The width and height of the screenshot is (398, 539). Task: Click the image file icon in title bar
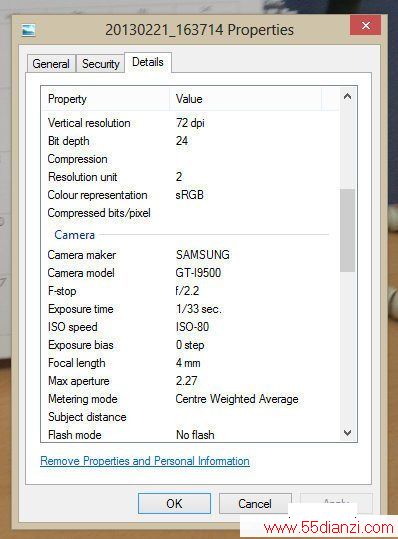click(x=28, y=30)
